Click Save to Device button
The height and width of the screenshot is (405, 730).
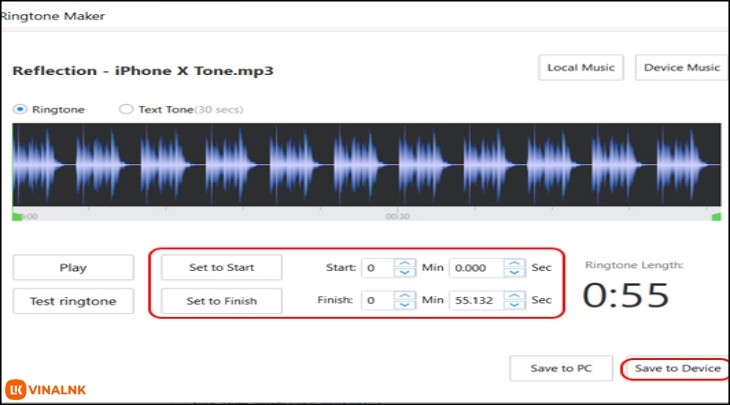[677, 368]
